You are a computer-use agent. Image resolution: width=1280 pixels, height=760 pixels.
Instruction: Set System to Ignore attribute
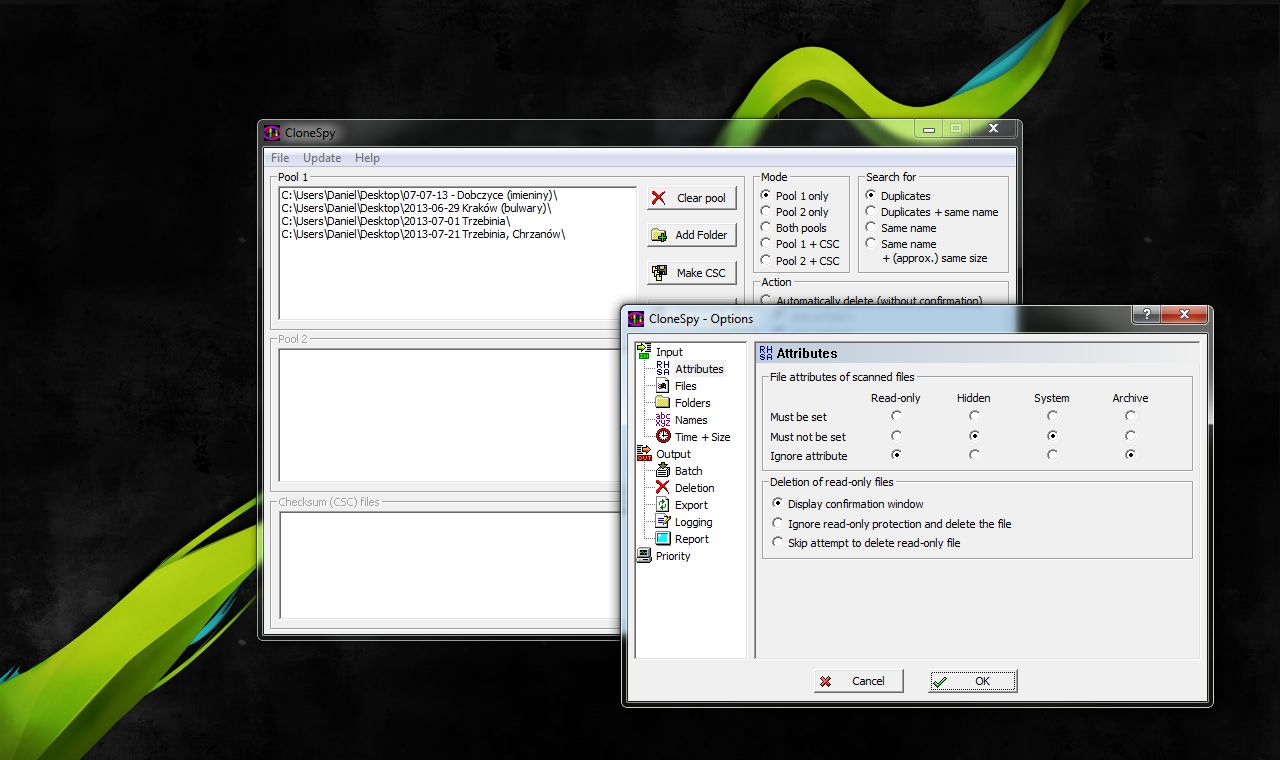click(x=1052, y=454)
